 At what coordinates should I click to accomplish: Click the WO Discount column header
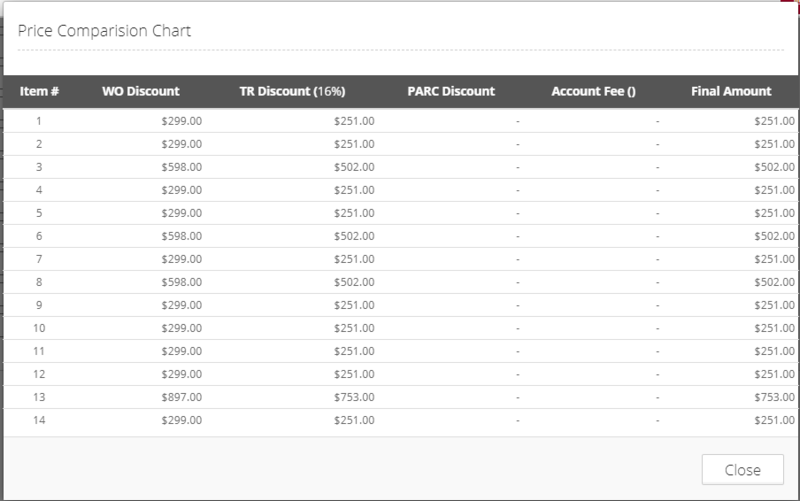[x=141, y=91]
